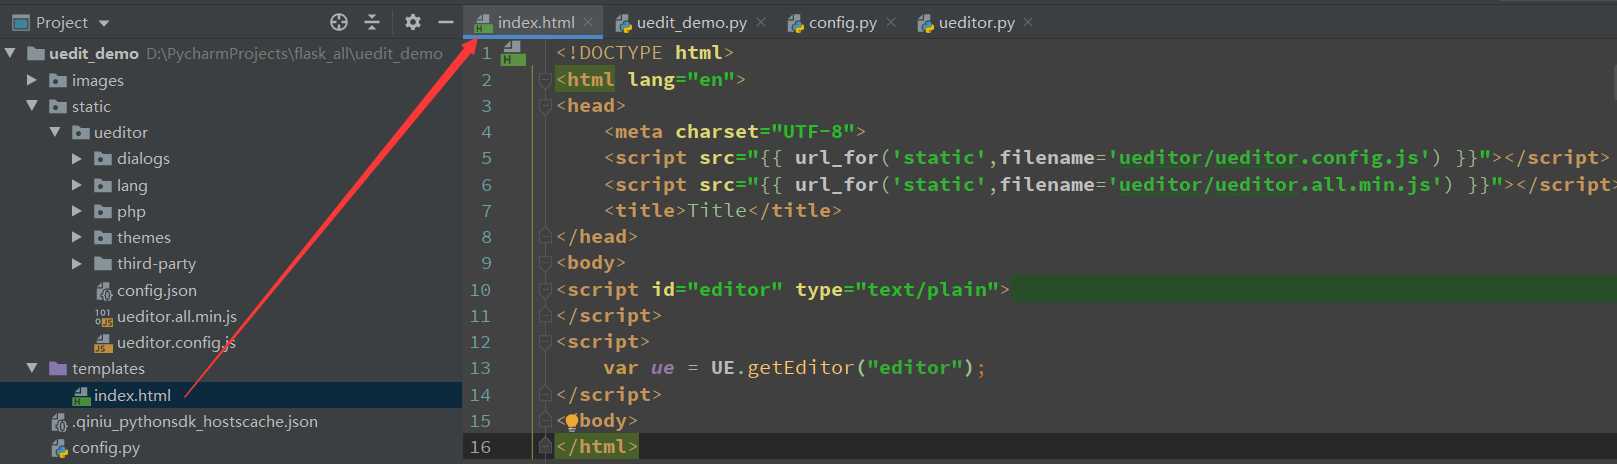Fold the script block at line 12

[x=545, y=341]
